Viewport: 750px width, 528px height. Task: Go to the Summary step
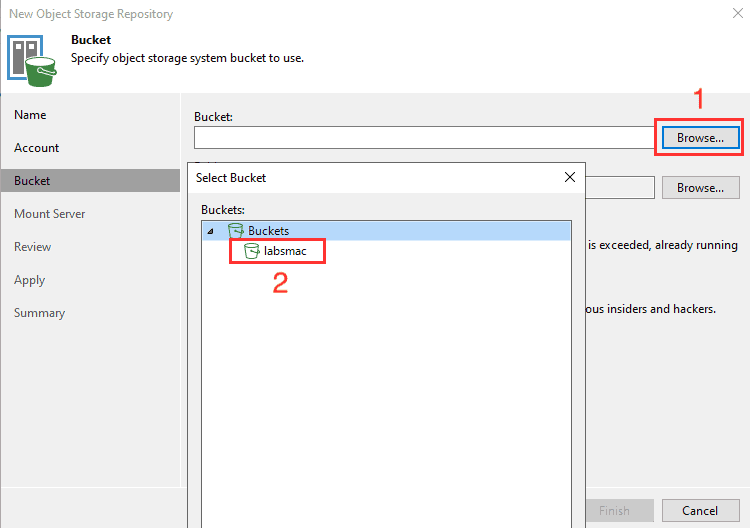tap(39, 313)
